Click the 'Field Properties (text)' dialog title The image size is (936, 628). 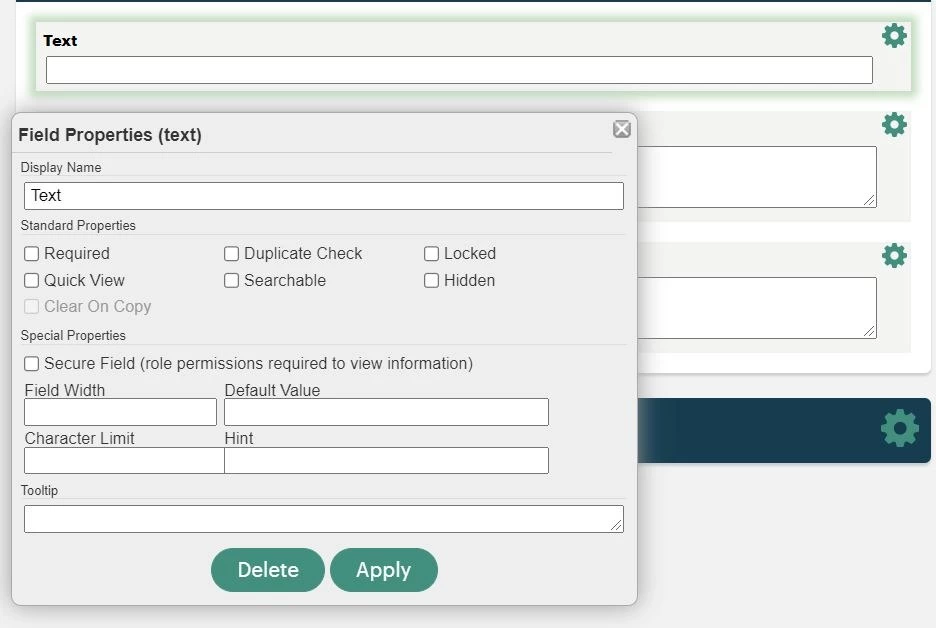pyautogui.click(x=110, y=135)
